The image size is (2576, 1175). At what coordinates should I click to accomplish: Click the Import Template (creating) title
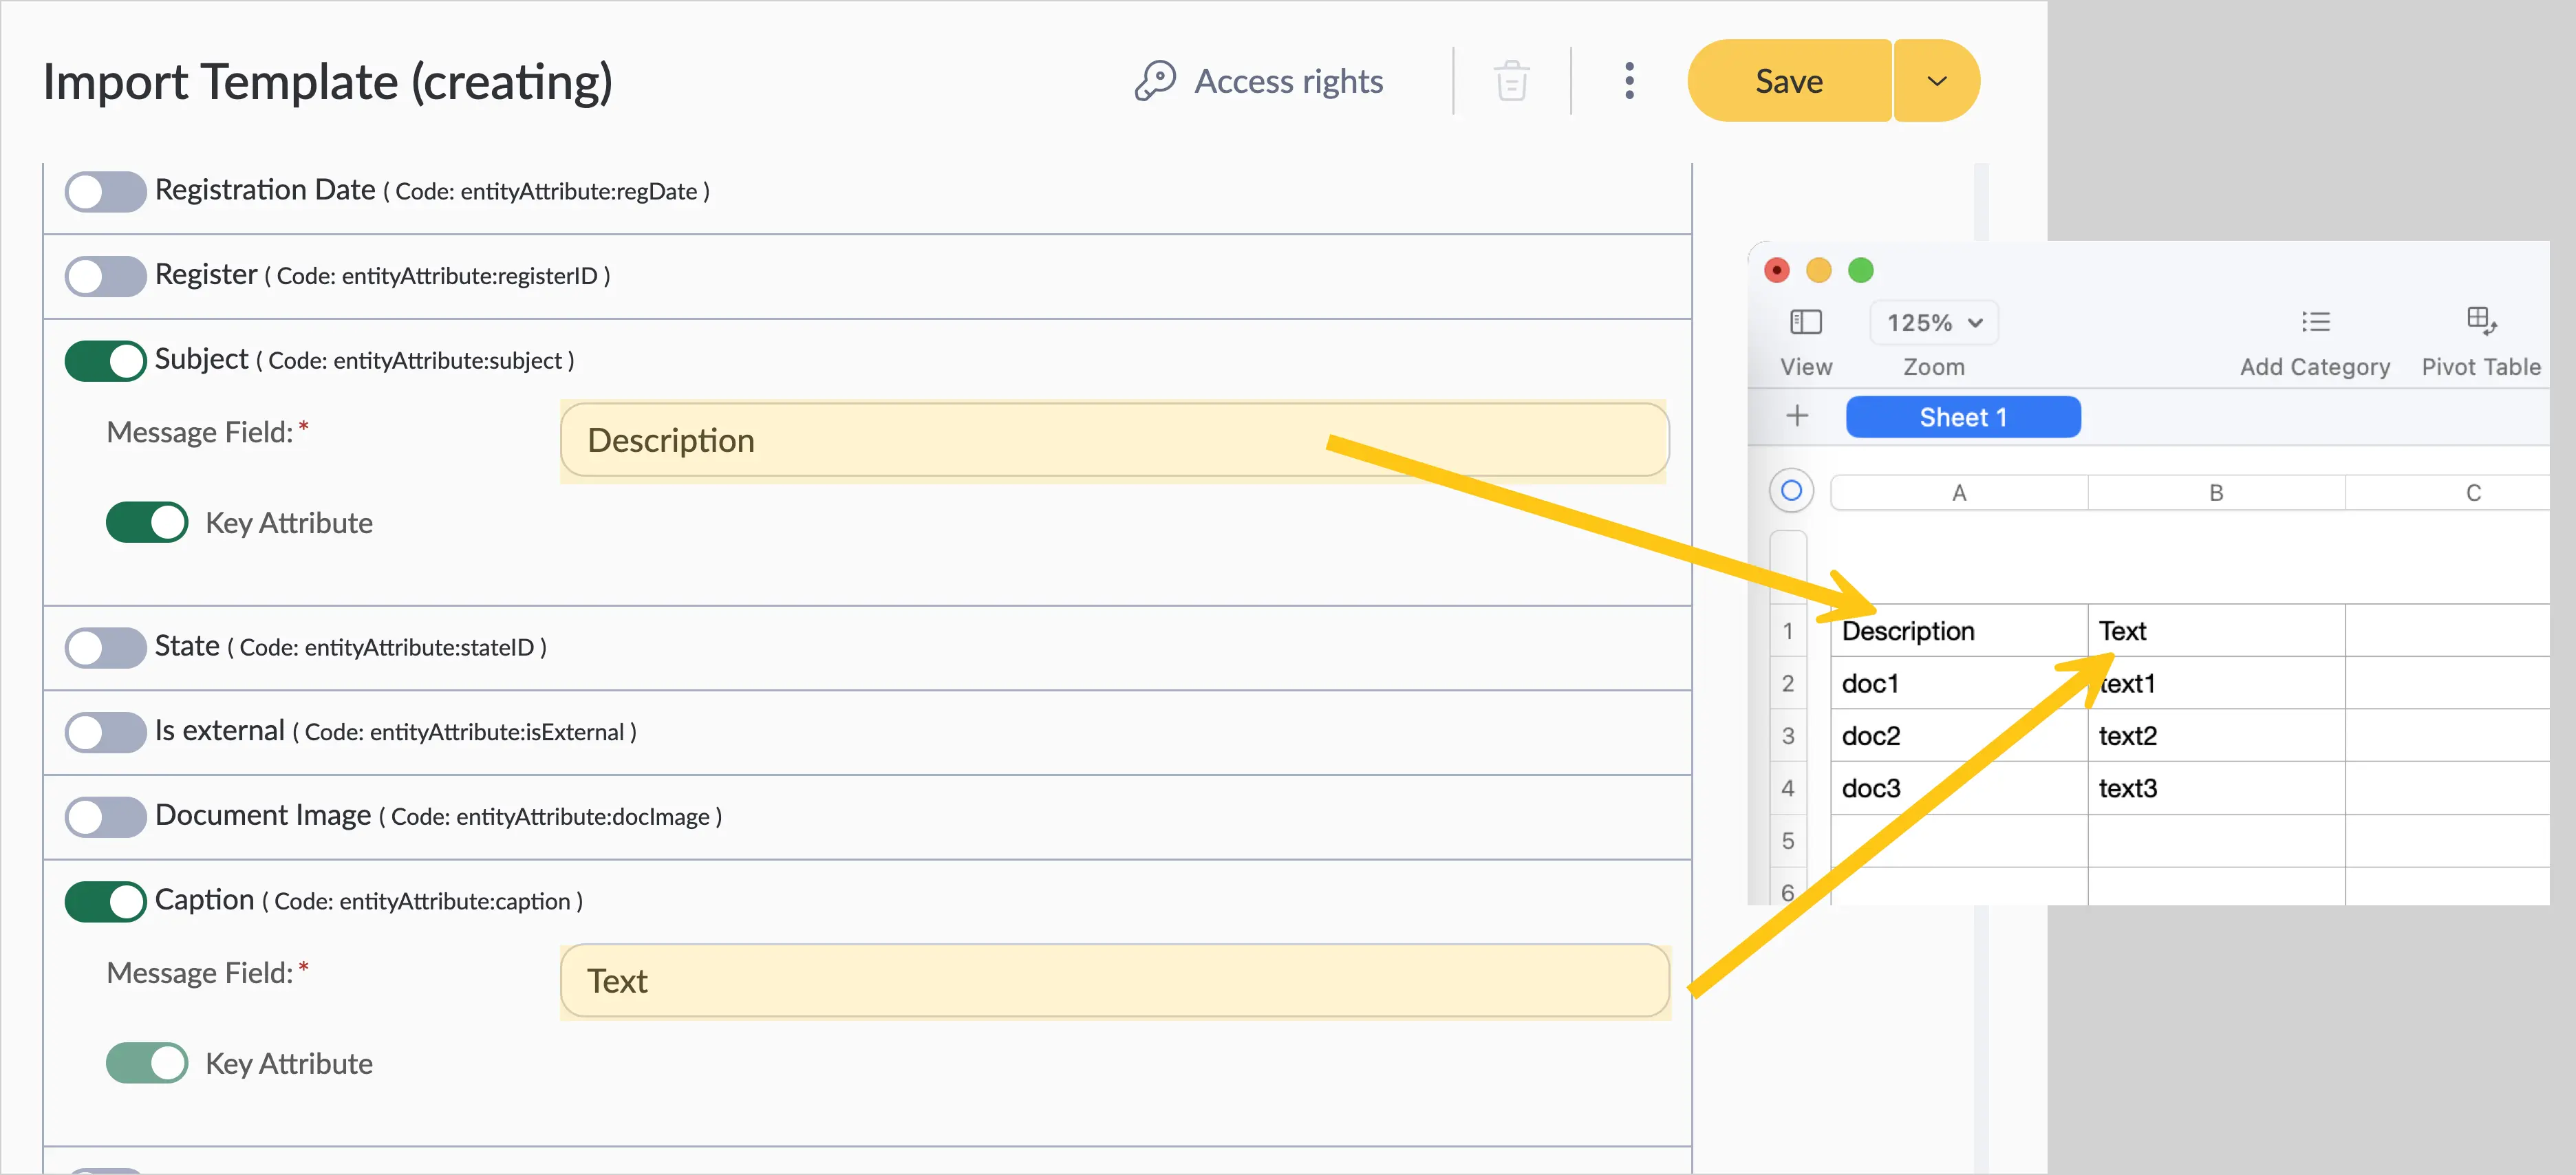click(x=327, y=82)
